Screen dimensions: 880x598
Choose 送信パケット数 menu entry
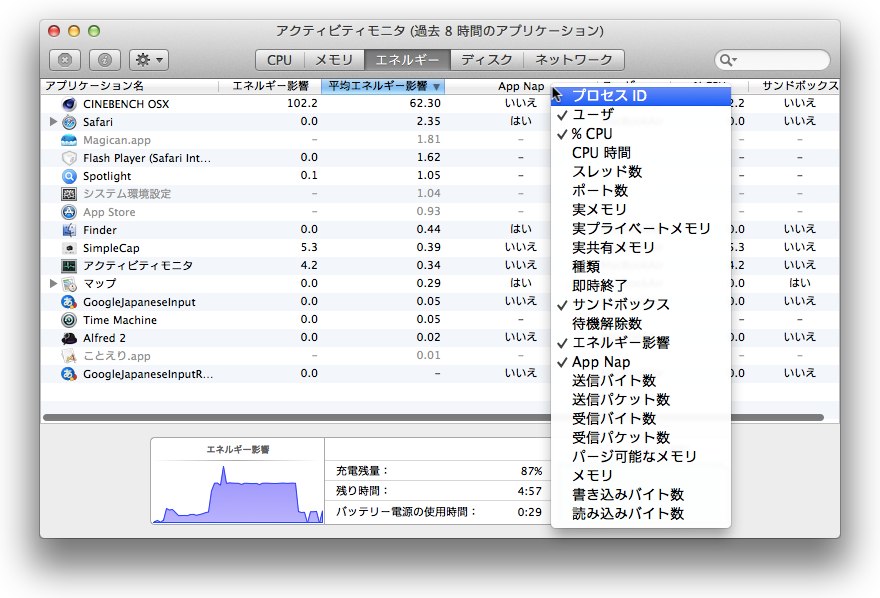pyautogui.click(x=641, y=399)
